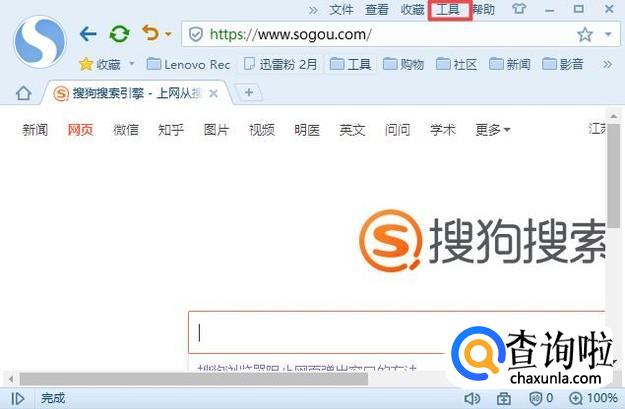Click horizontal scrollbar left arrow
The height and width of the screenshot is (409, 625).
click(x=11, y=379)
